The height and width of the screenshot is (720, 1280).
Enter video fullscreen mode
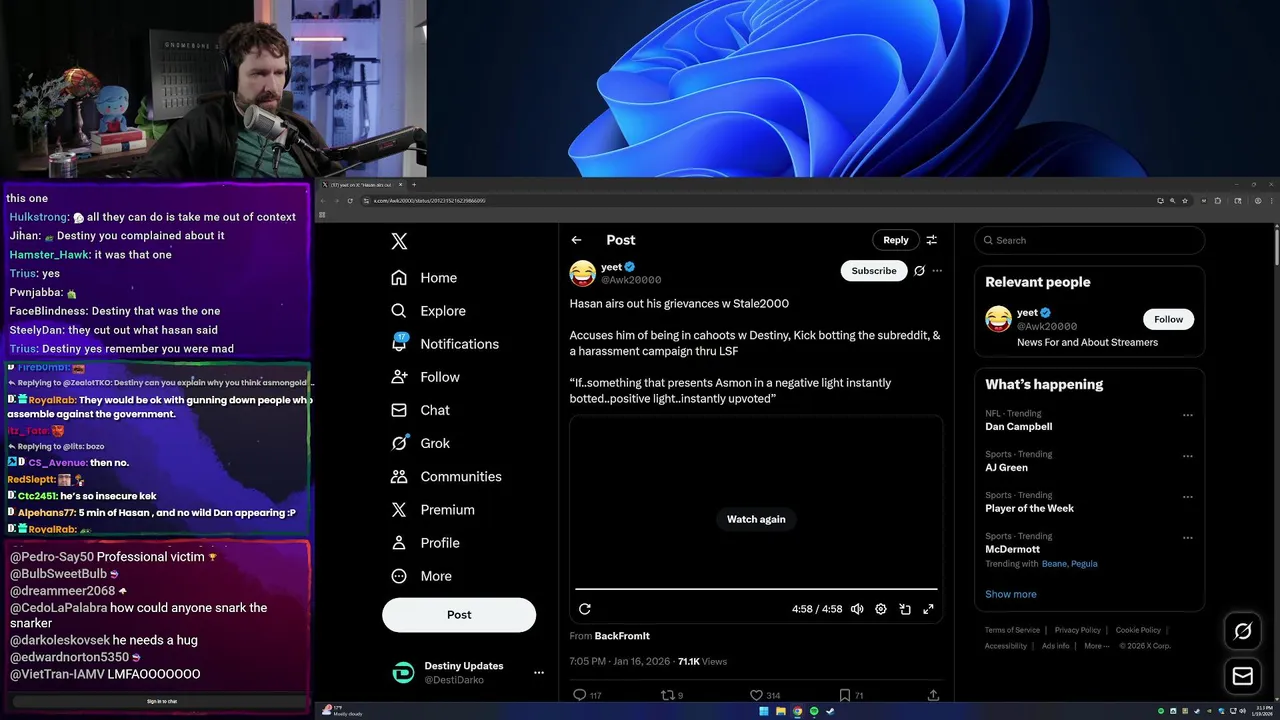point(928,609)
